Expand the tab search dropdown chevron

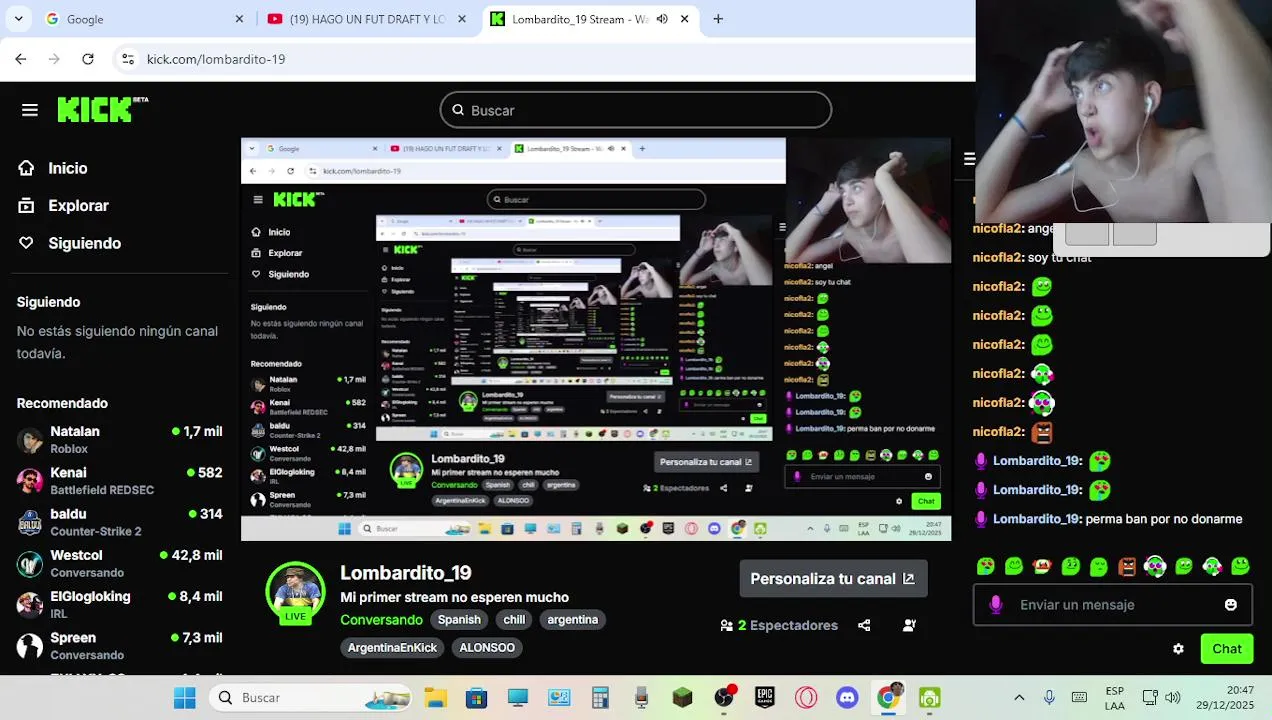click(x=18, y=19)
